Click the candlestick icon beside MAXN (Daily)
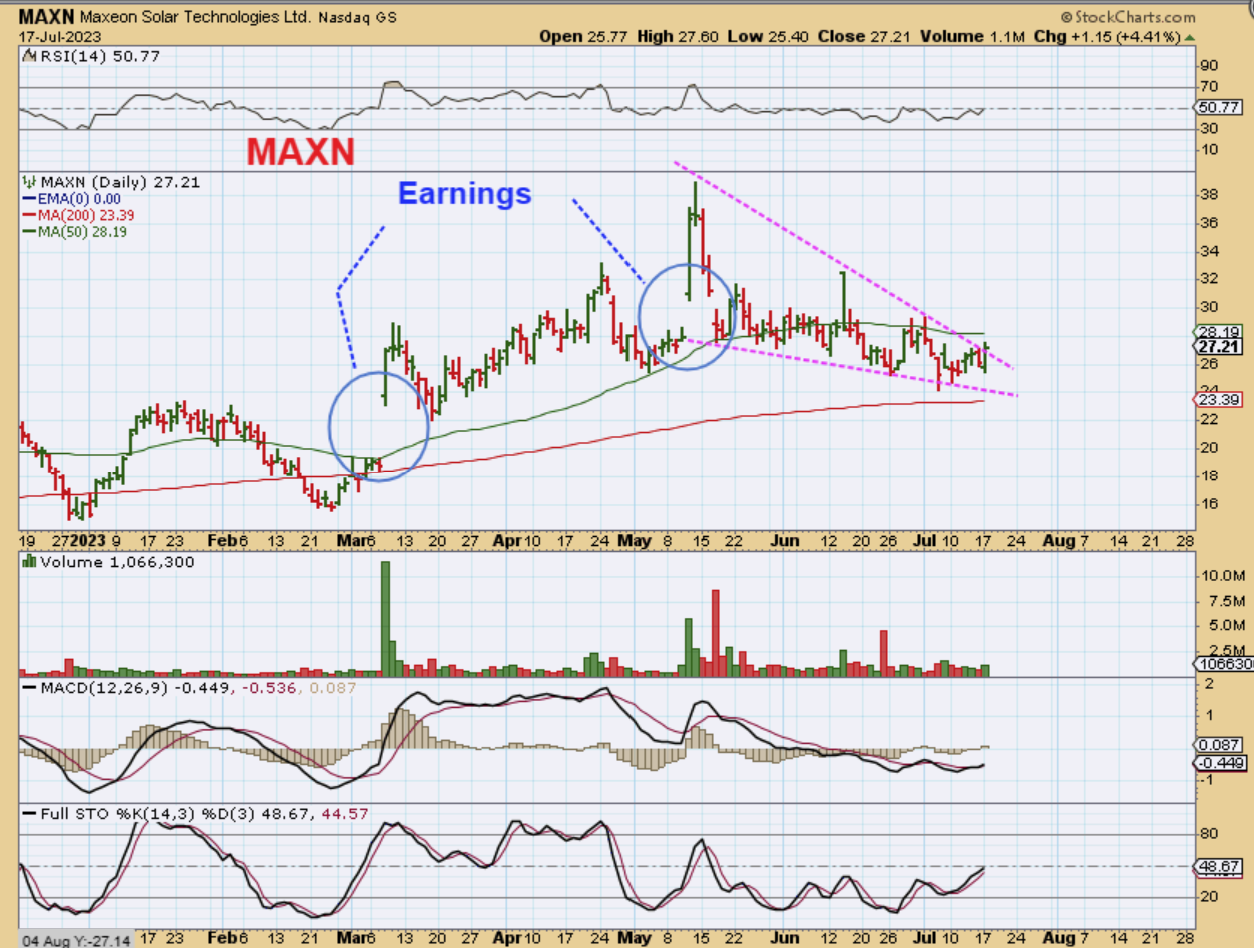The height and width of the screenshot is (948, 1254). 28,183
